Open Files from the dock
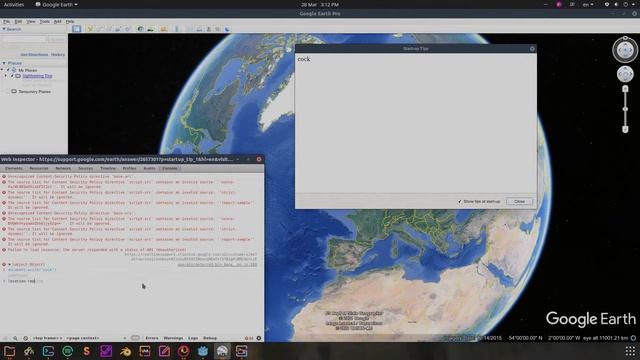Image resolution: width=640 pixels, height=360 pixels. [x=9, y=351]
